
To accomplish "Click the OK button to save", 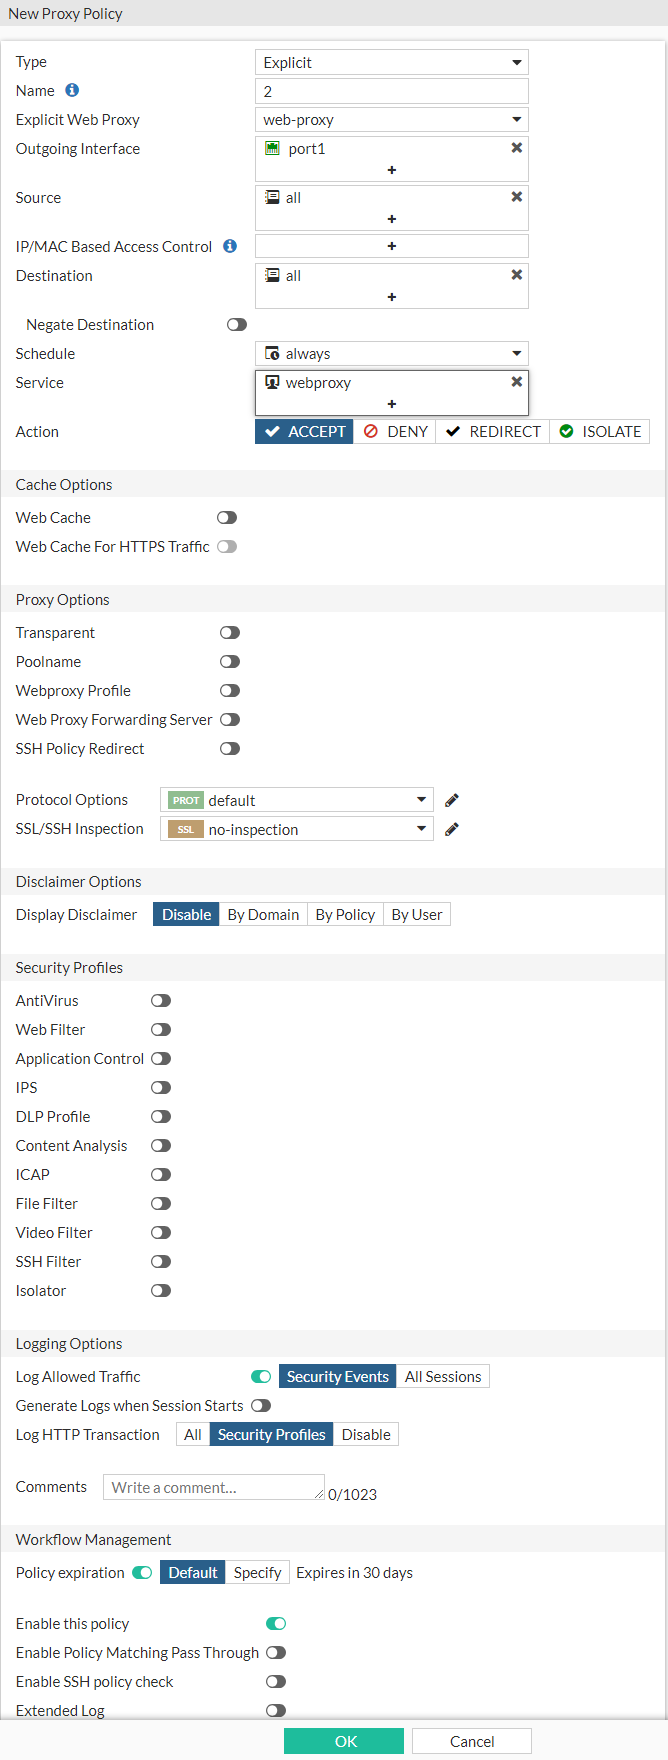I will click(344, 1732).
